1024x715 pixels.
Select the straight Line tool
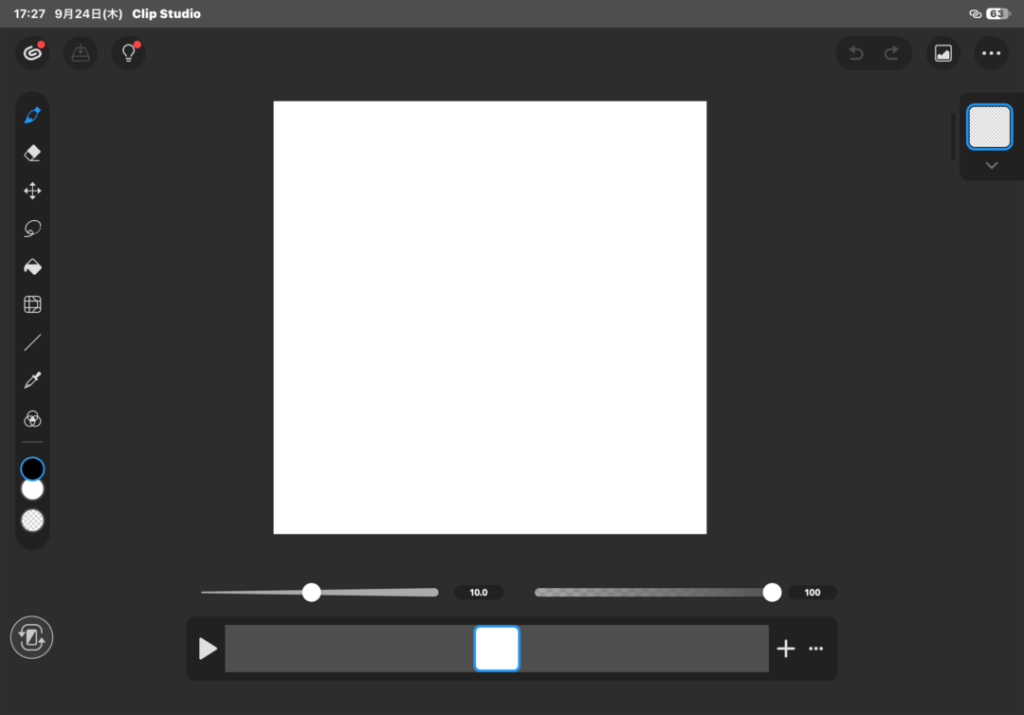click(33, 343)
